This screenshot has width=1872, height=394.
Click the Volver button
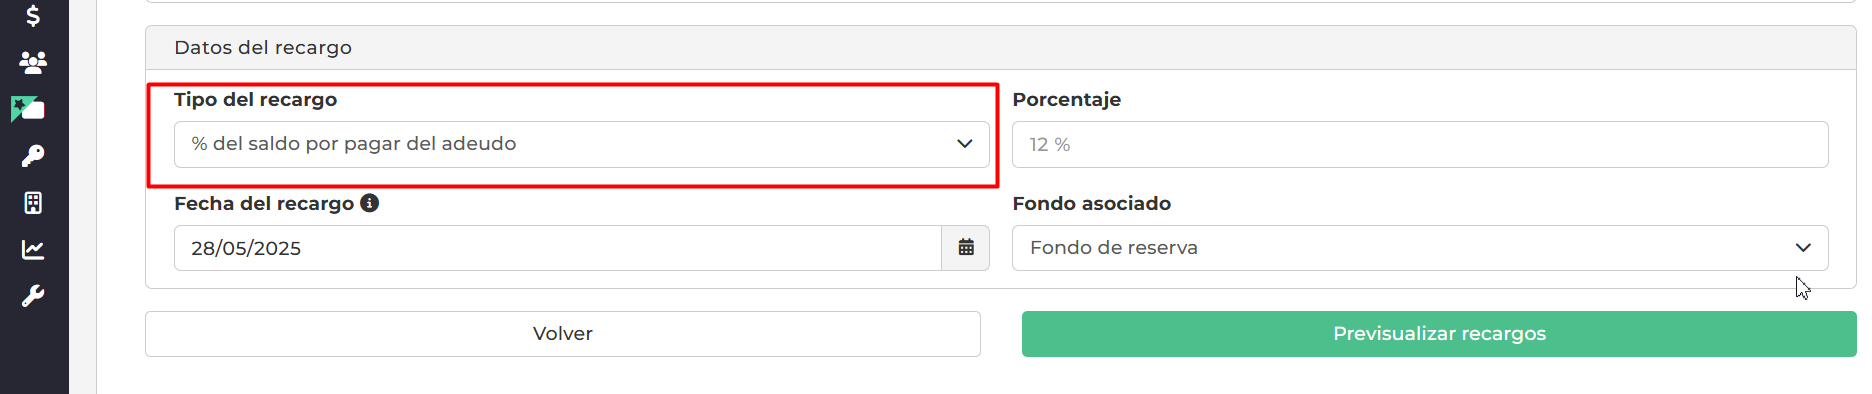[x=563, y=334]
